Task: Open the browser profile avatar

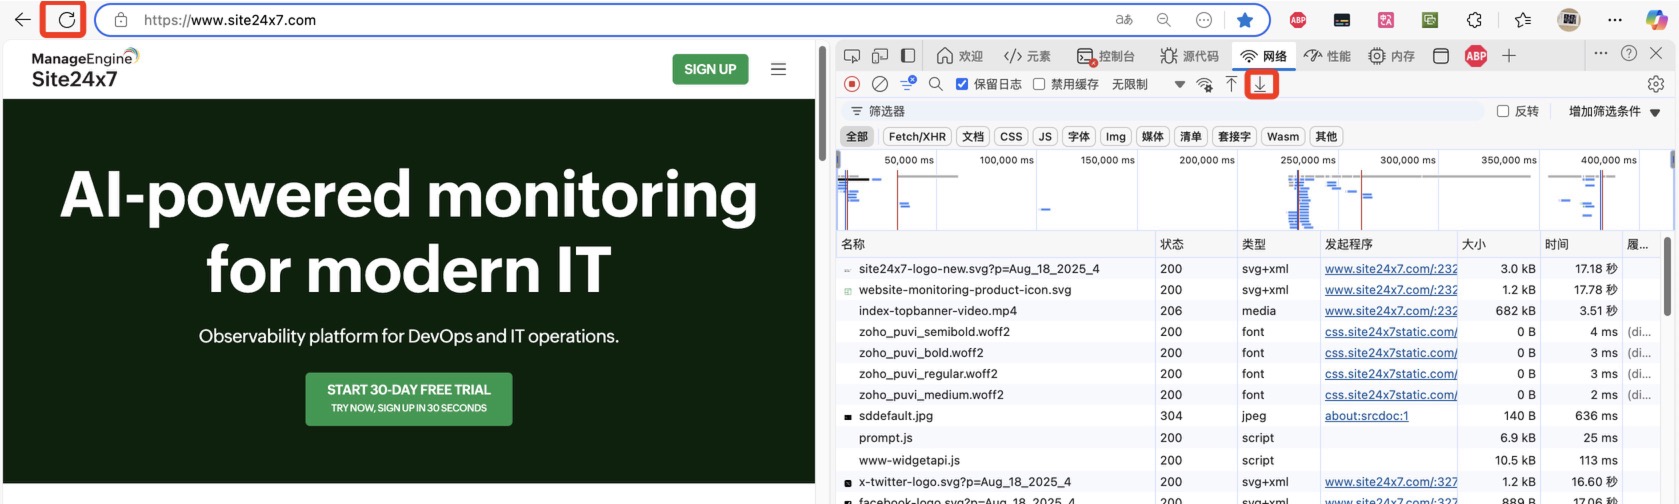Action: [x=1569, y=19]
